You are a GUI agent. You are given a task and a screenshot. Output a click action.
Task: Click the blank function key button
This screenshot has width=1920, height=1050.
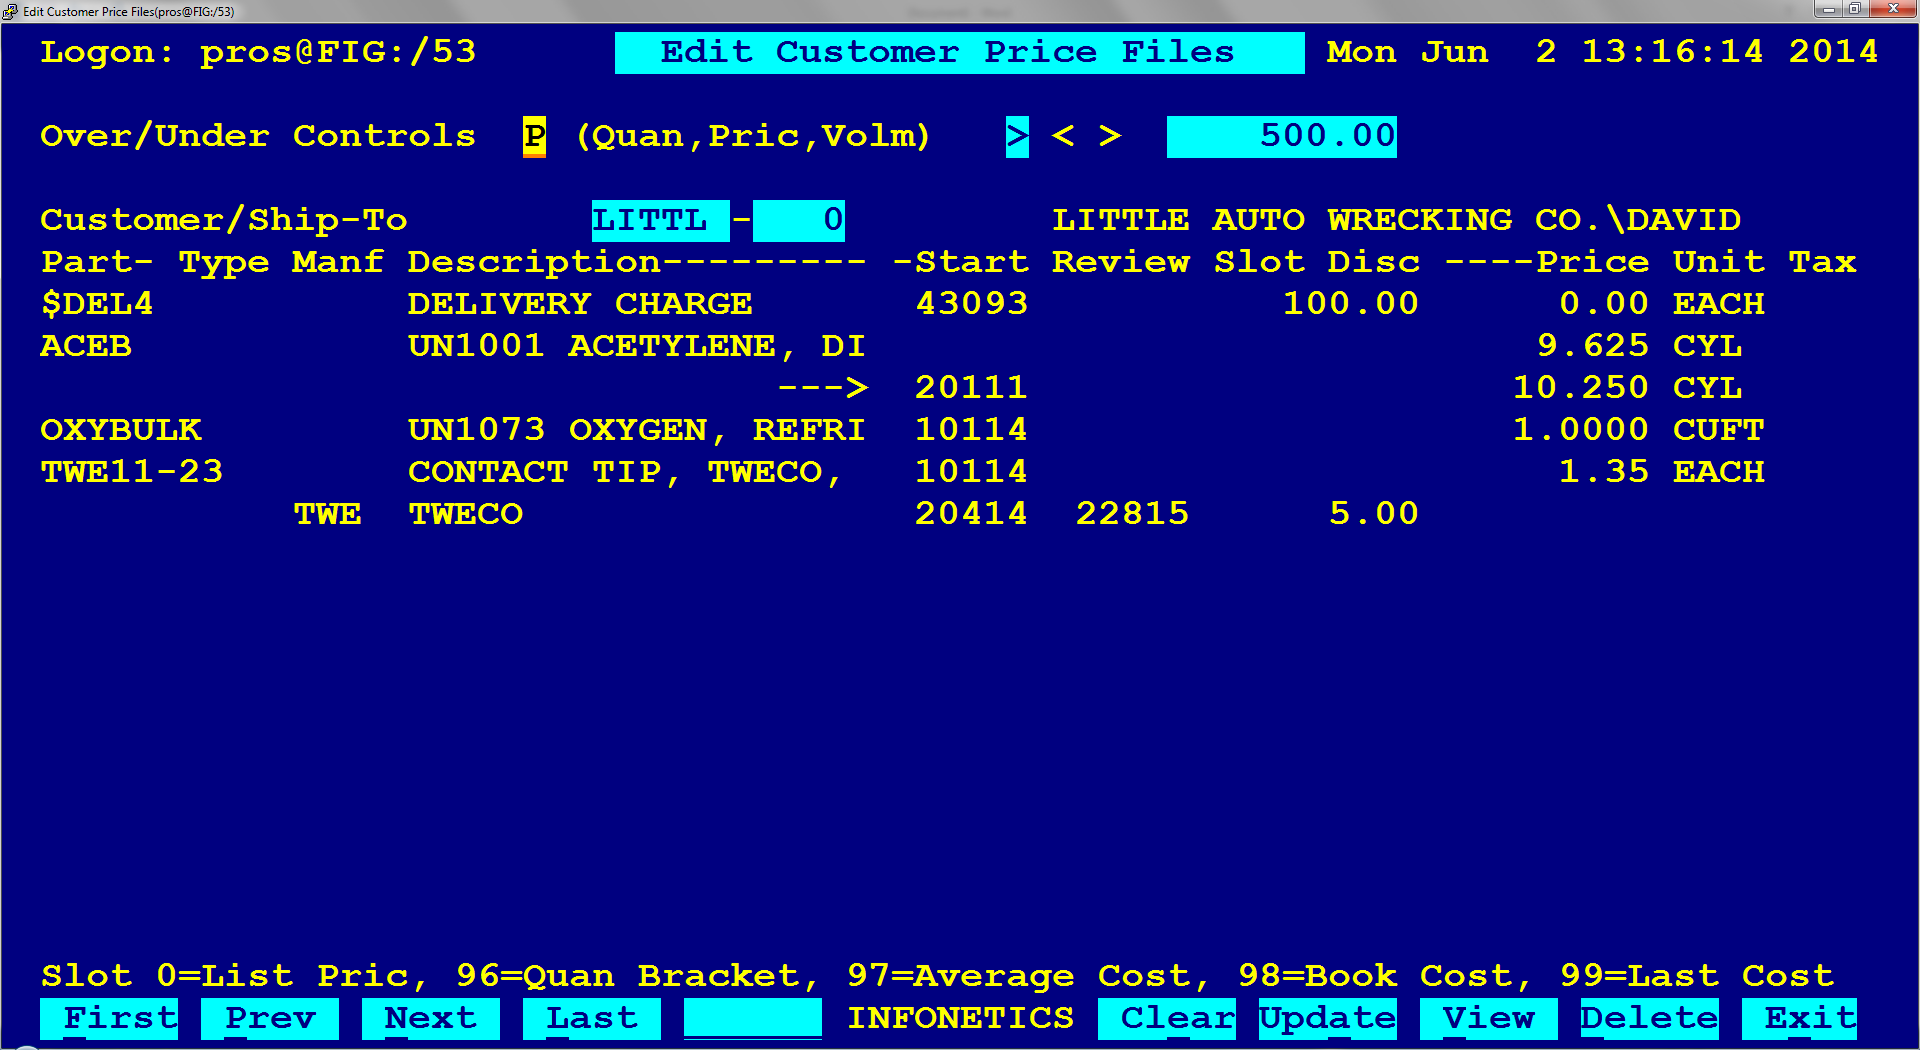click(x=753, y=1018)
